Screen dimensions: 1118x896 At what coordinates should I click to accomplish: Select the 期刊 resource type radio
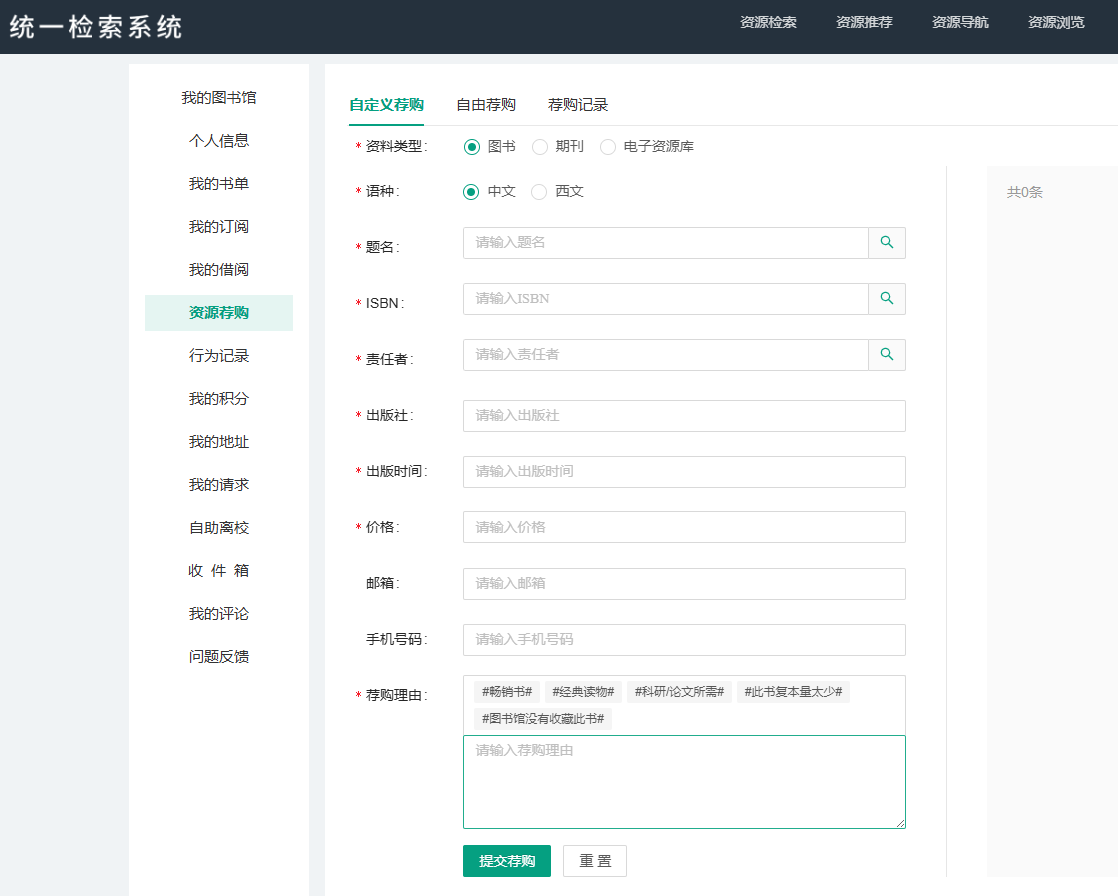click(540, 147)
